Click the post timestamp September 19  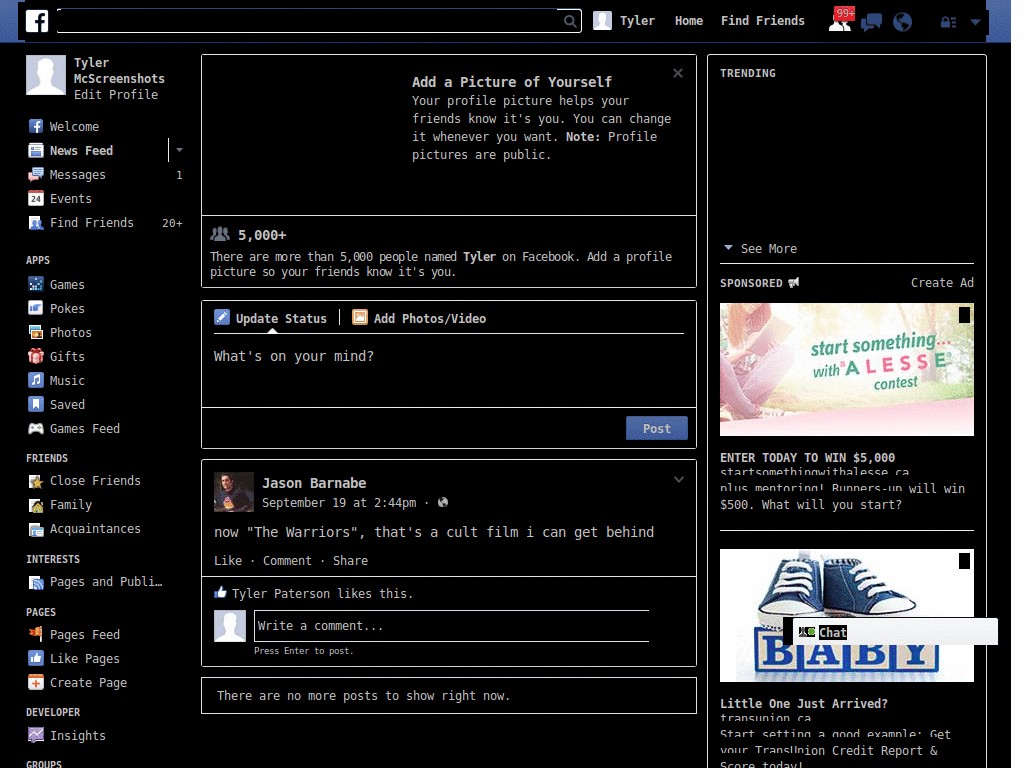[x=339, y=502]
